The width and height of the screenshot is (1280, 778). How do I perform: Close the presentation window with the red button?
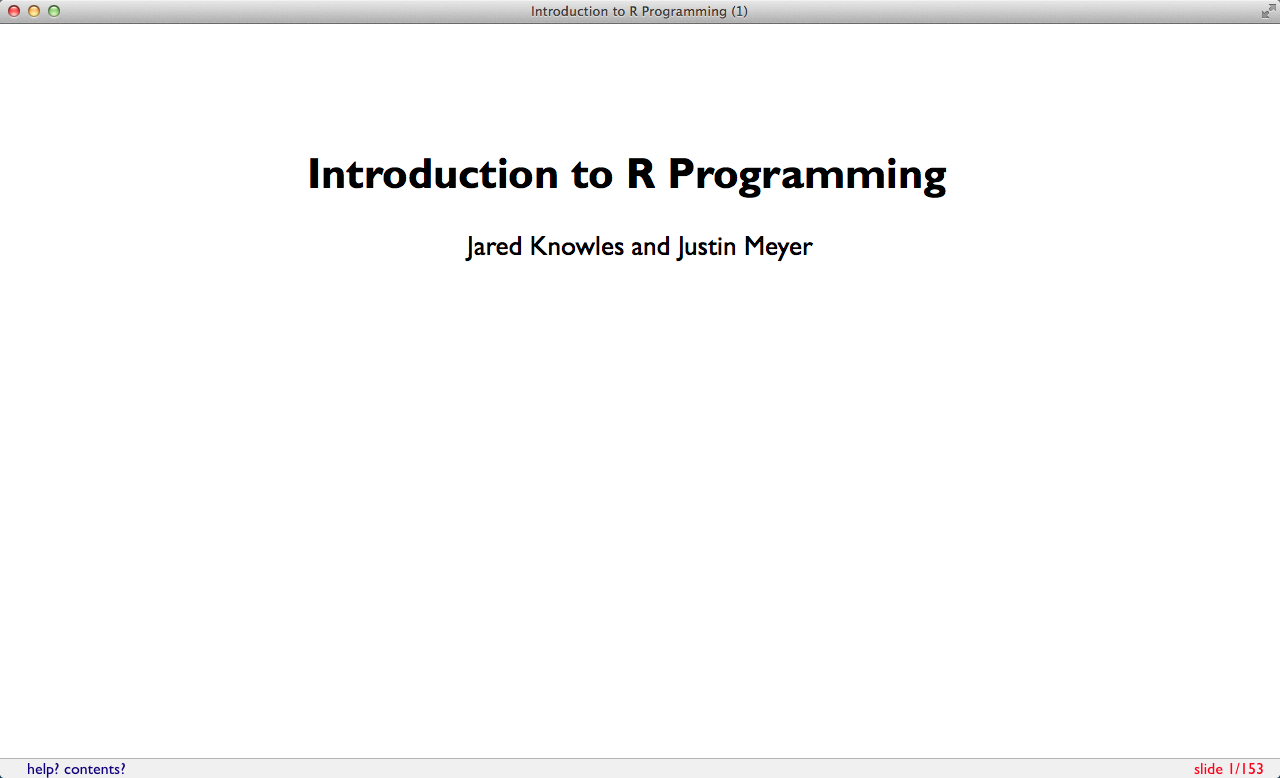pos(14,11)
